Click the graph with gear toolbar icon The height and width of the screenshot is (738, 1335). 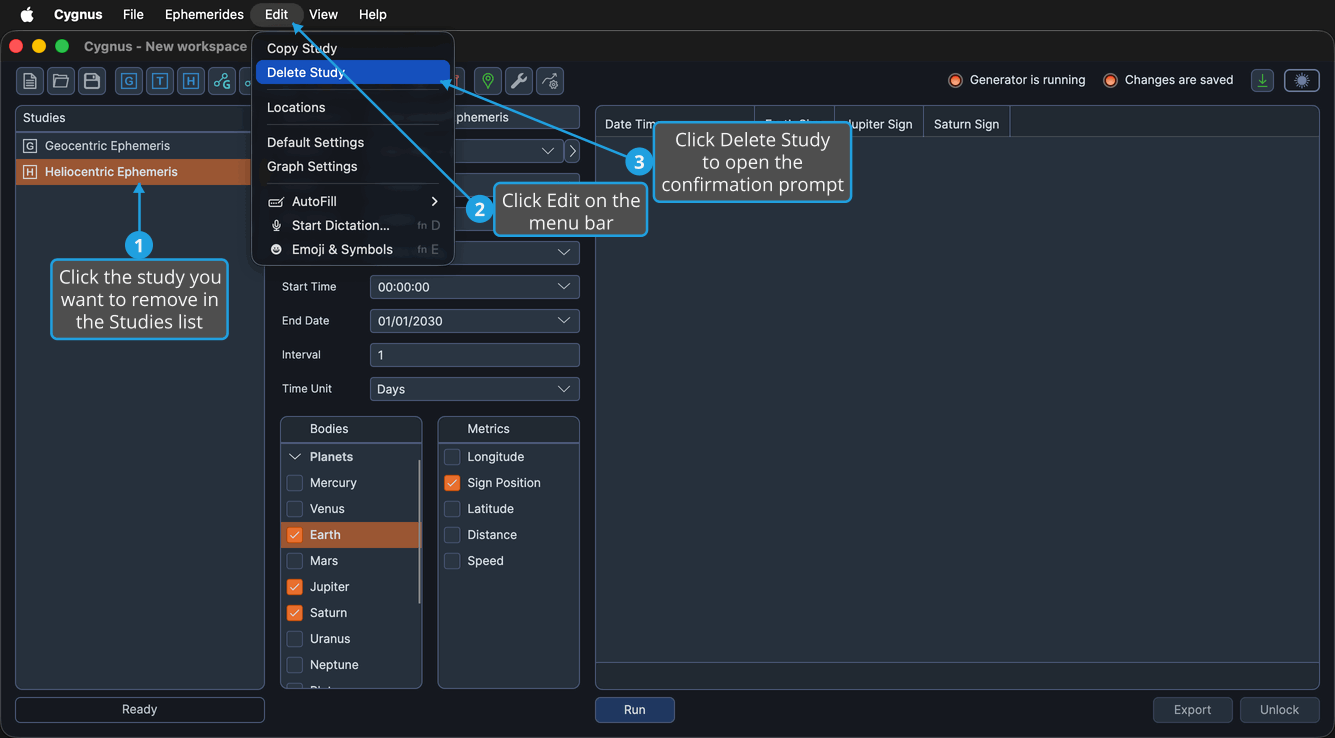(550, 81)
